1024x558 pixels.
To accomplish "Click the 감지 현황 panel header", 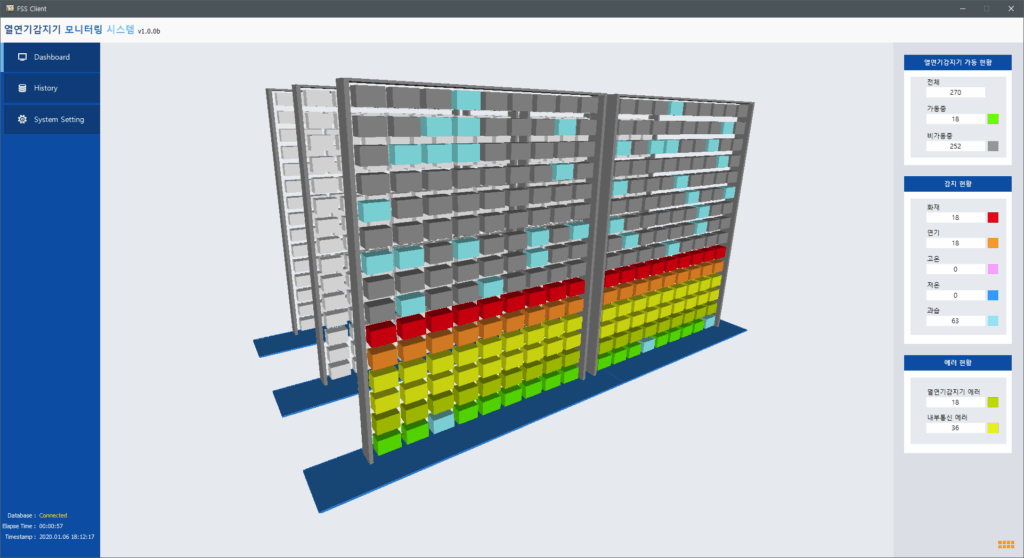I will [957, 184].
